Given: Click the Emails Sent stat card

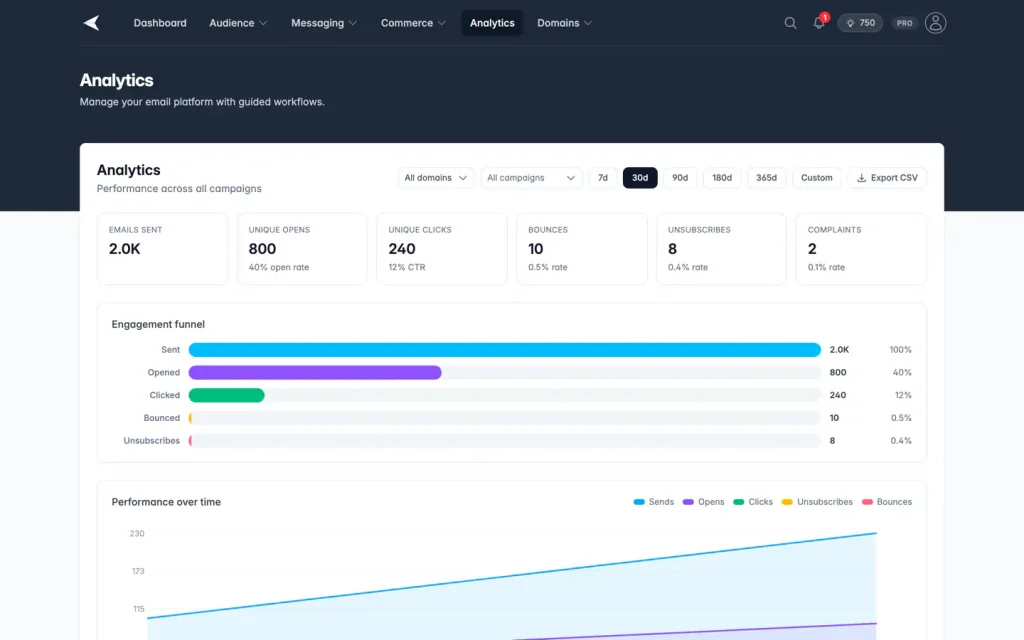Looking at the screenshot, I should 162,249.
